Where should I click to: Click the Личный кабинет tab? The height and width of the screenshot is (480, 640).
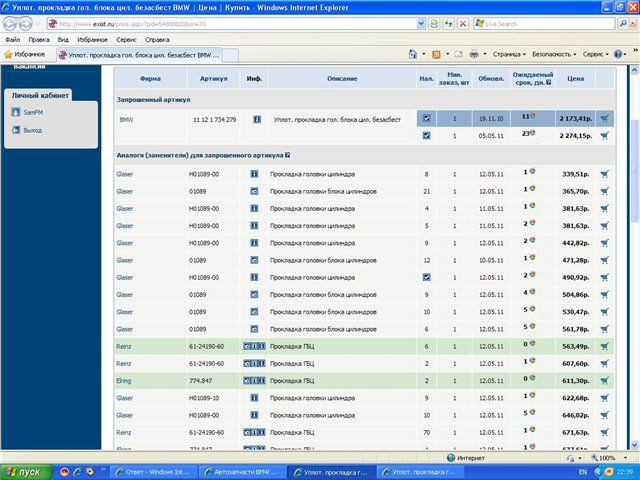tap(40, 95)
